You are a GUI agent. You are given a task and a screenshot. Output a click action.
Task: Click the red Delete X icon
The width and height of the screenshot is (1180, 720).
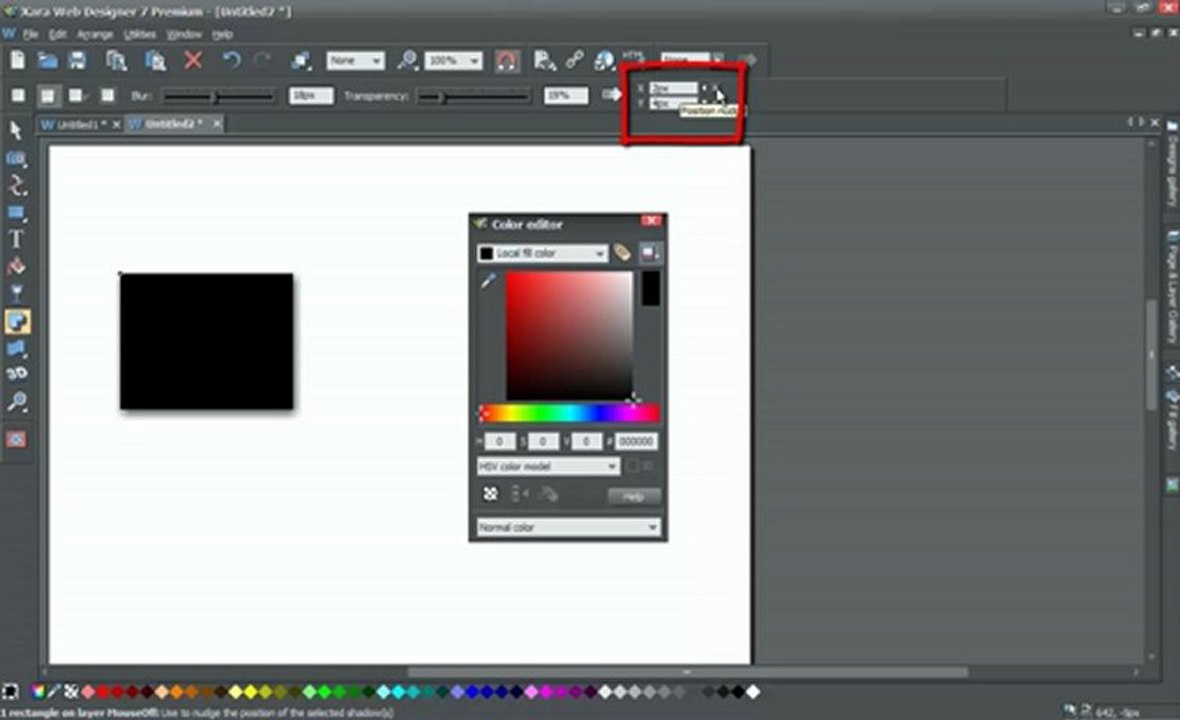click(193, 60)
